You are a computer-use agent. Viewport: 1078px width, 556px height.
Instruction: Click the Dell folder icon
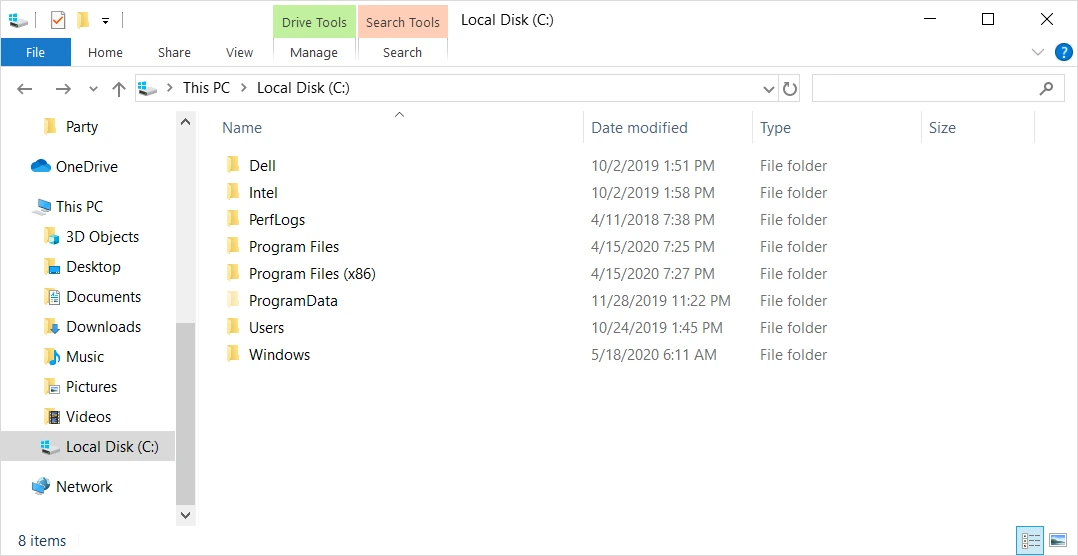coord(233,165)
